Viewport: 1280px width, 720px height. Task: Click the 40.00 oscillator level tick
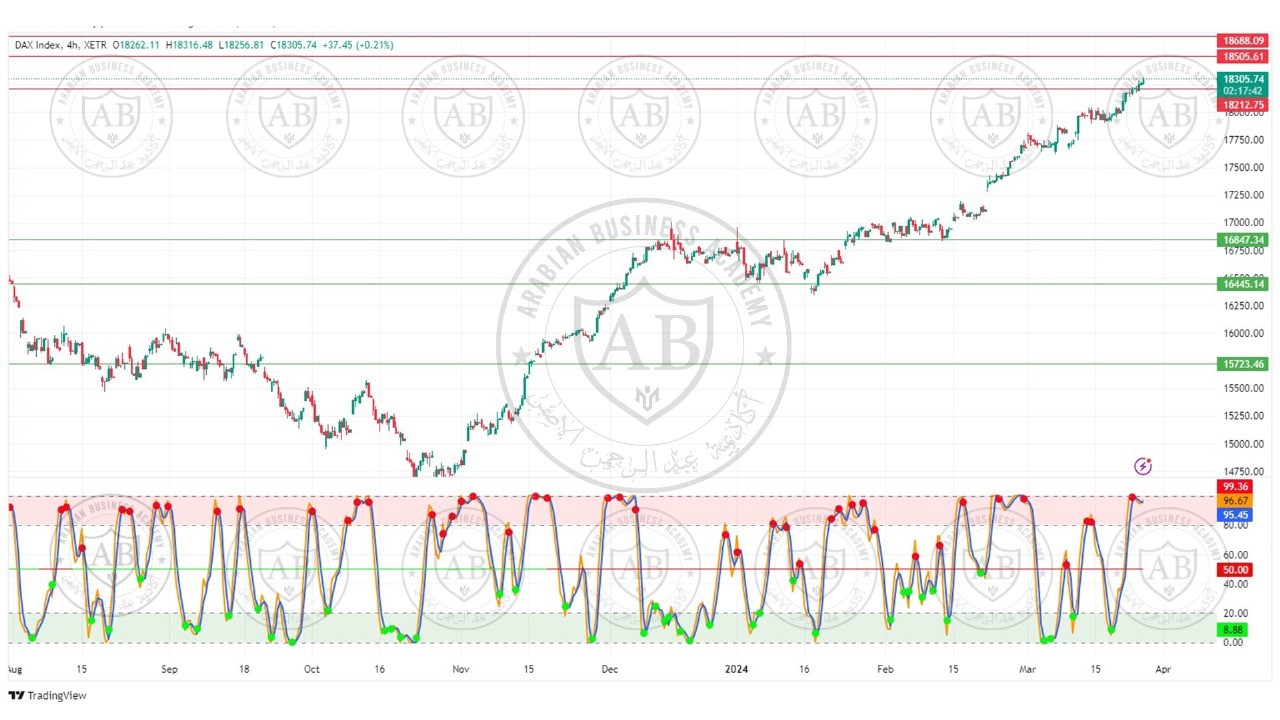click(x=1233, y=584)
